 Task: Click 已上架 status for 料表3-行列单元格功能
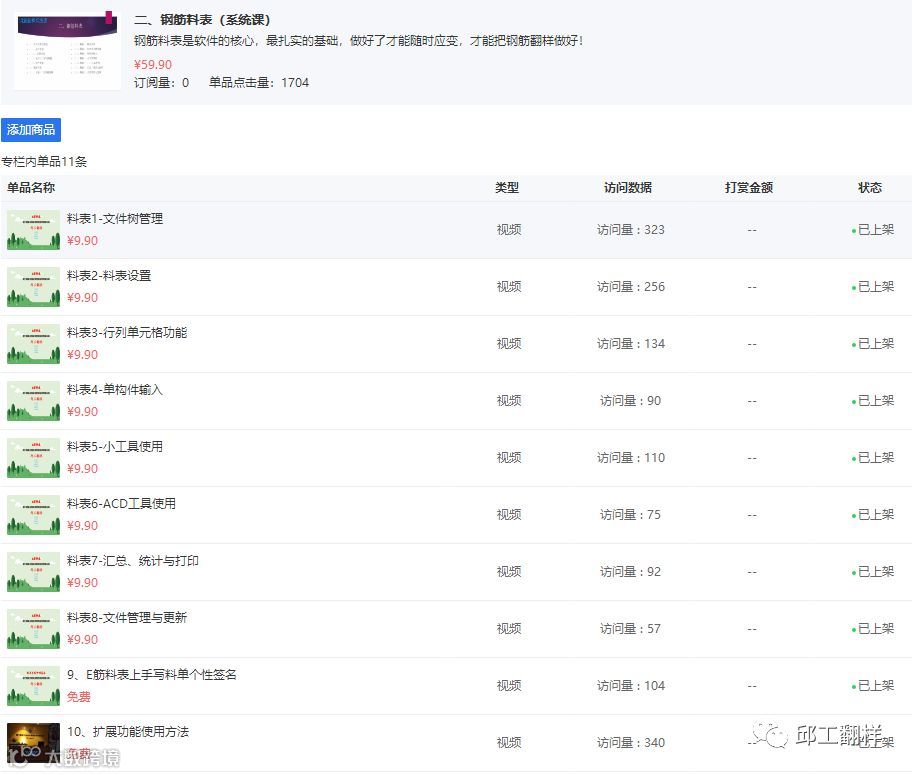pos(872,344)
